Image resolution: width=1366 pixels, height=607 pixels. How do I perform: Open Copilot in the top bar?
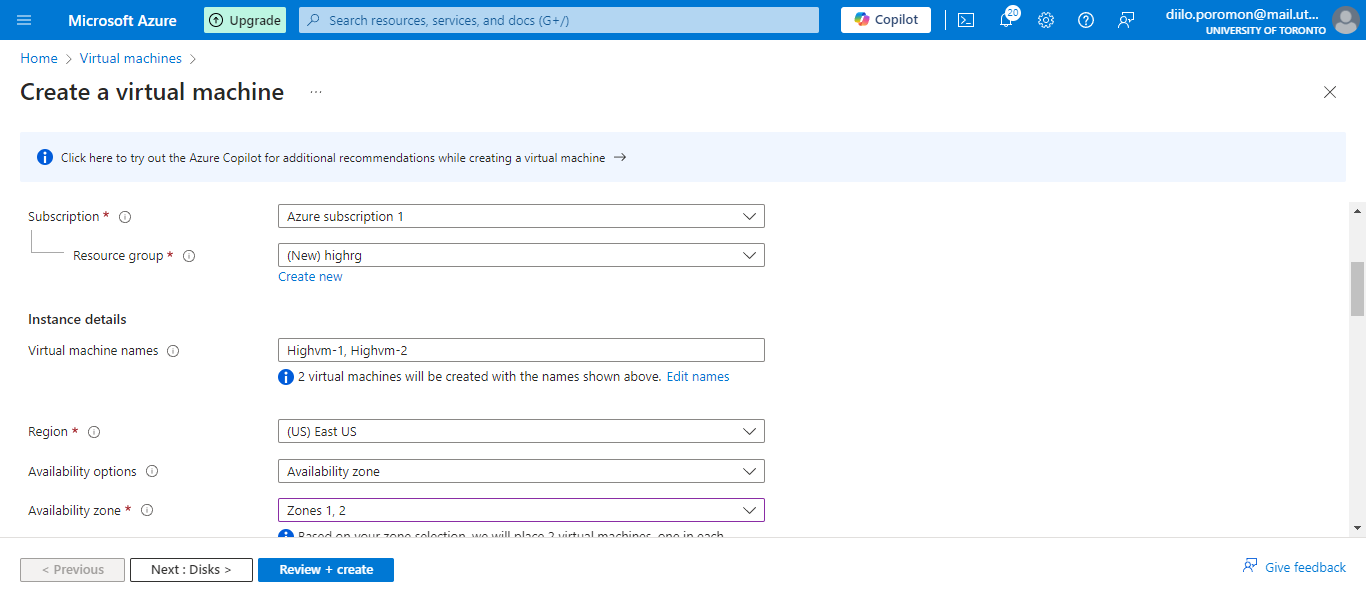[x=884, y=19]
